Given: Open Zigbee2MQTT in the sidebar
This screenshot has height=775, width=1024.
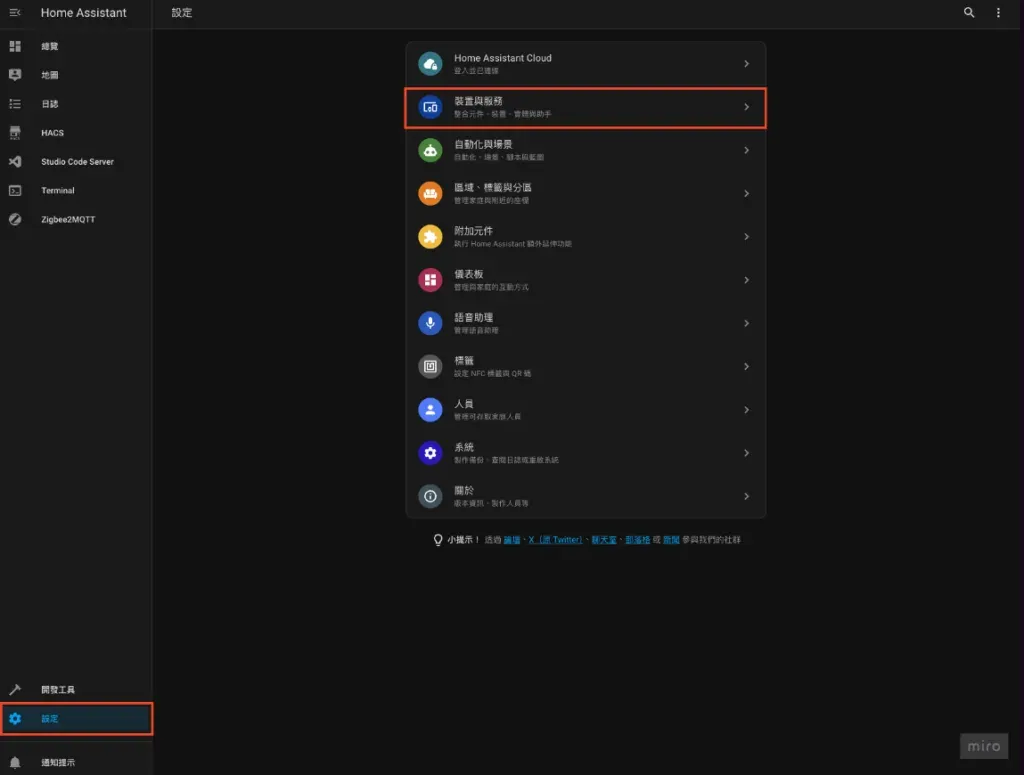Looking at the screenshot, I should [68, 219].
